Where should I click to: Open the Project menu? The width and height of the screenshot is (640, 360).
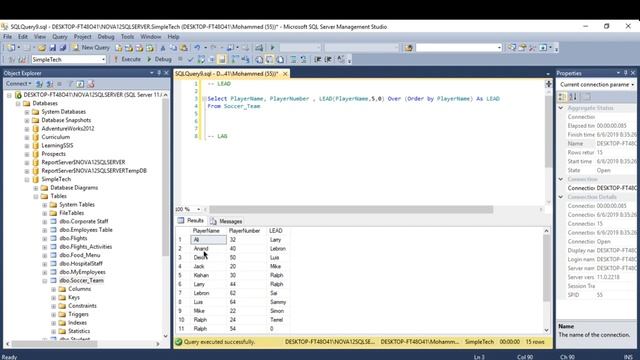tap(82, 37)
